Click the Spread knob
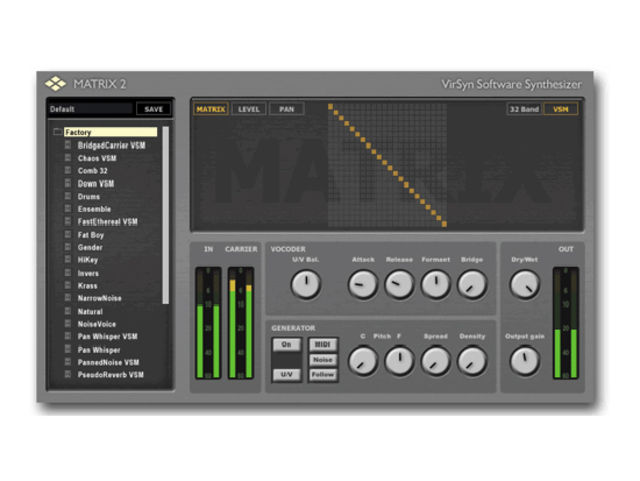This screenshot has height=481, width=640. [x=436, y=361]
